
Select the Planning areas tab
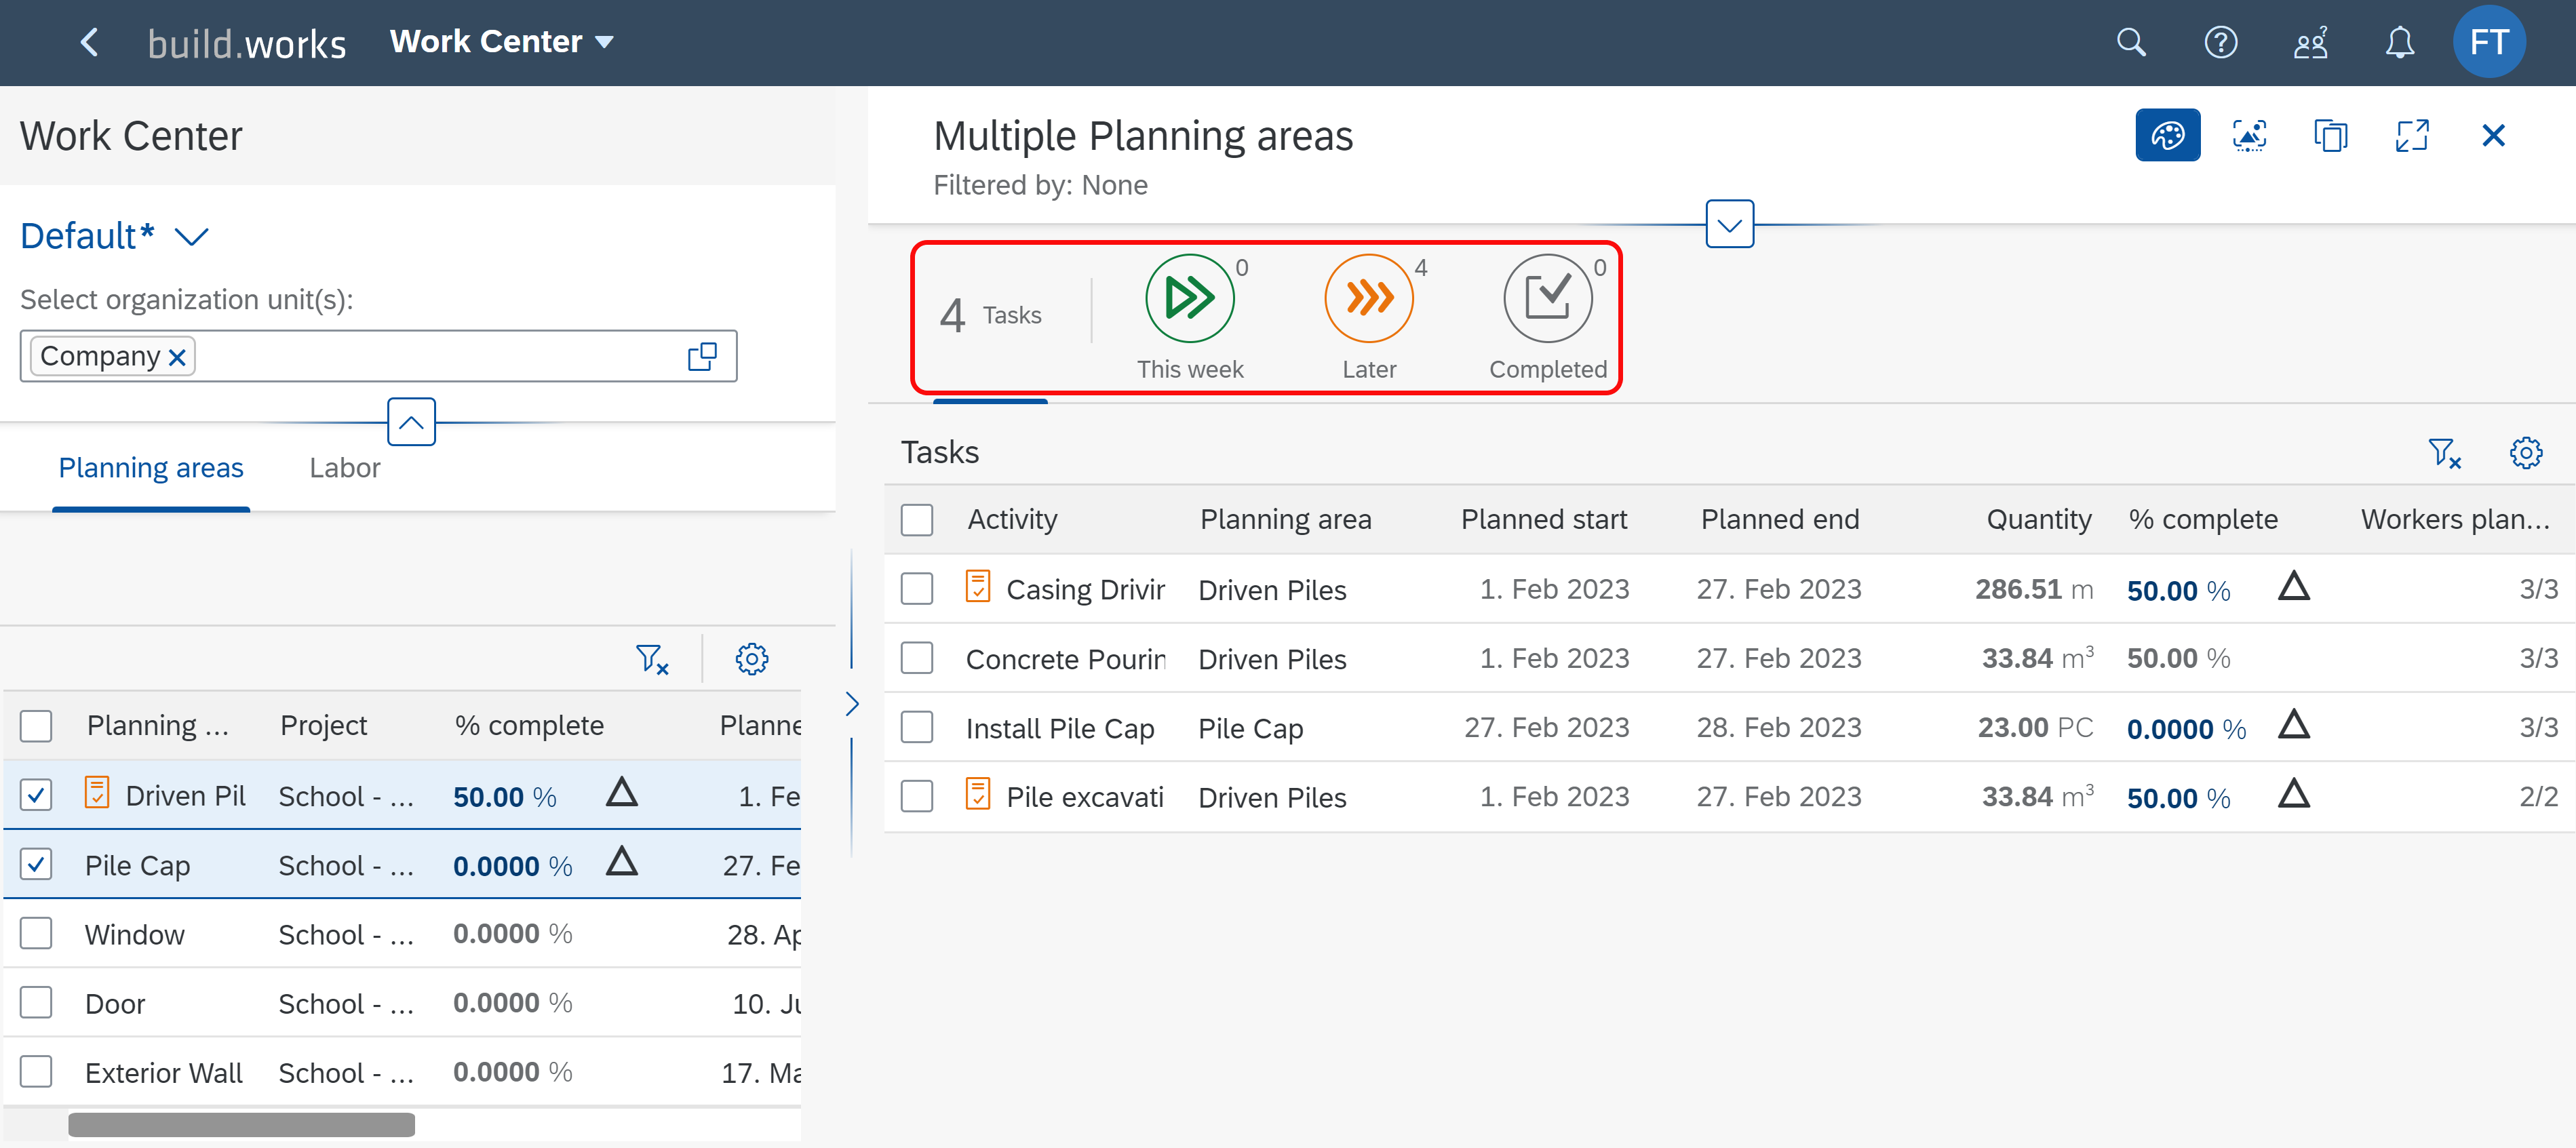coord(151,468)
